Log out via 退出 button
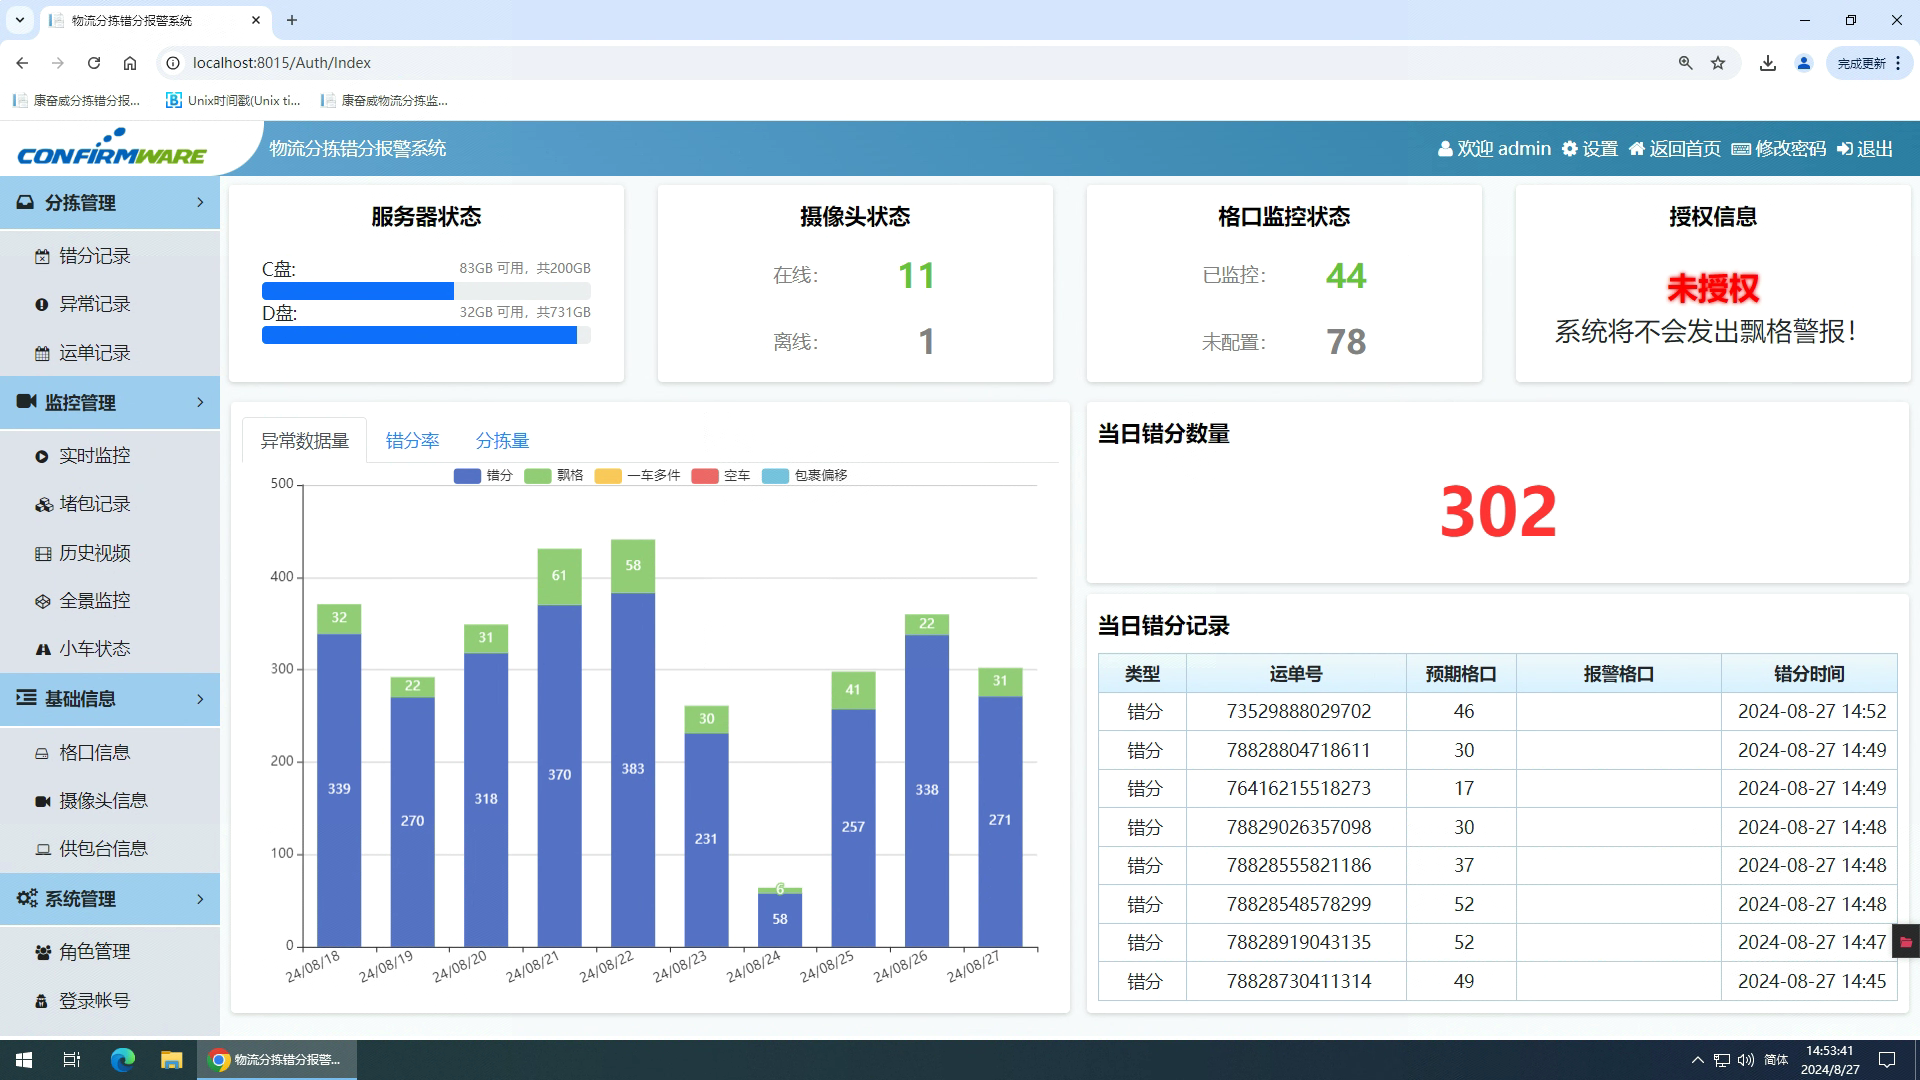The height and width of the screenshot is (1080, 1920). pos(1866,148)
